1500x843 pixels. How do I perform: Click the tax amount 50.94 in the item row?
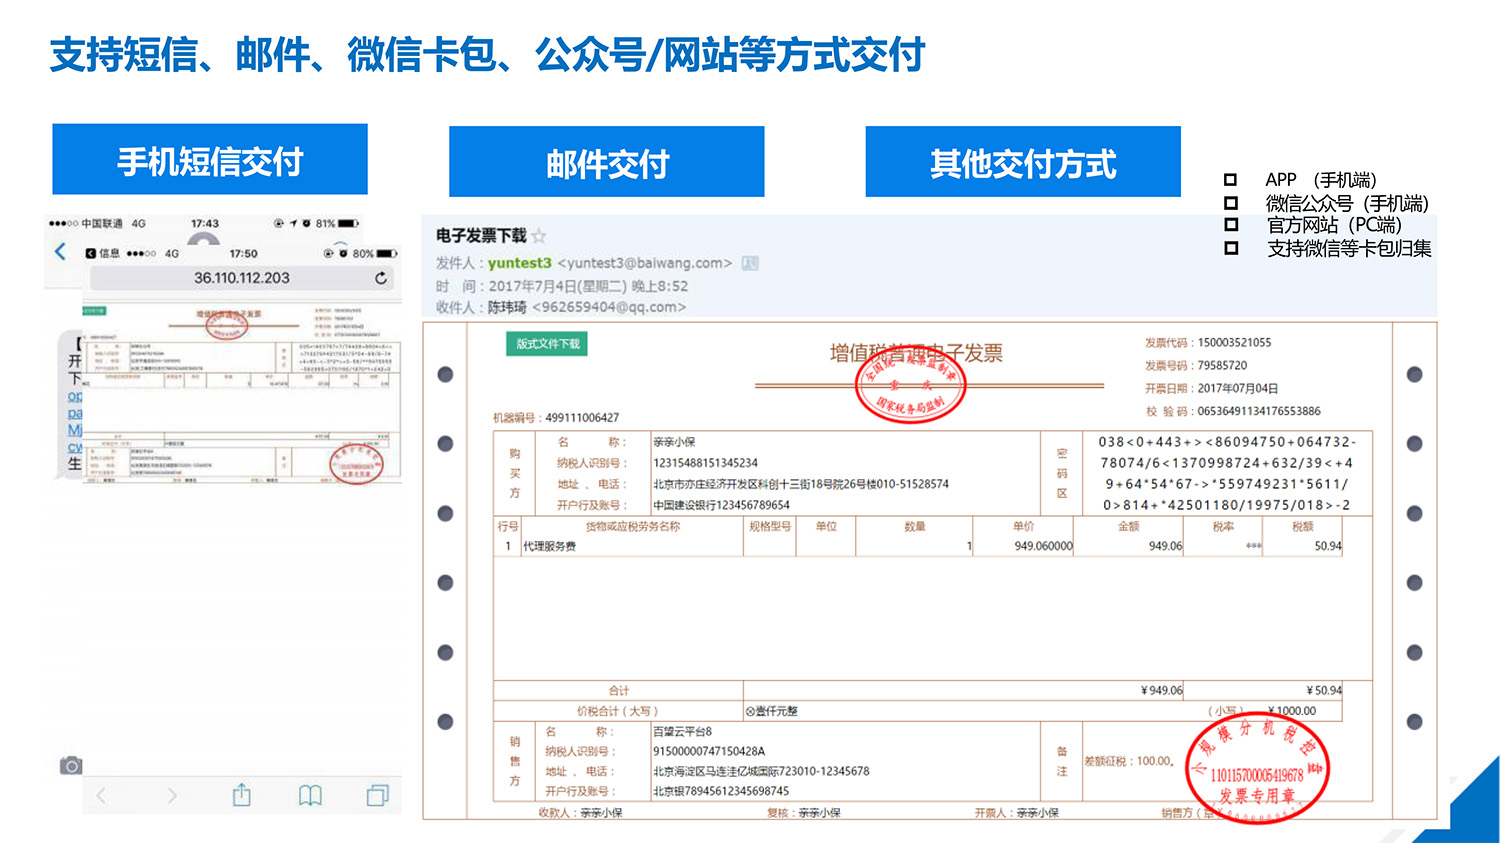click(1328, 546)
